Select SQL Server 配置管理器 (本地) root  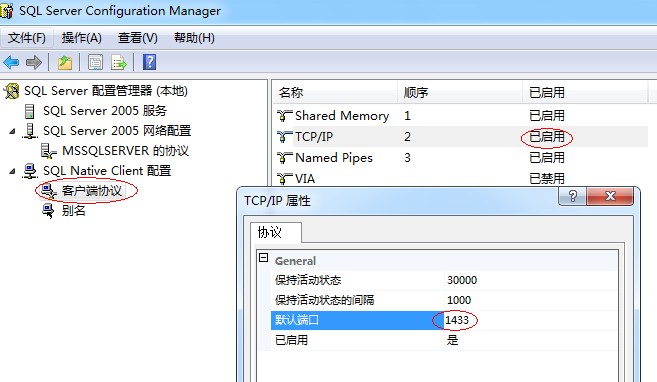click(106, 91)
